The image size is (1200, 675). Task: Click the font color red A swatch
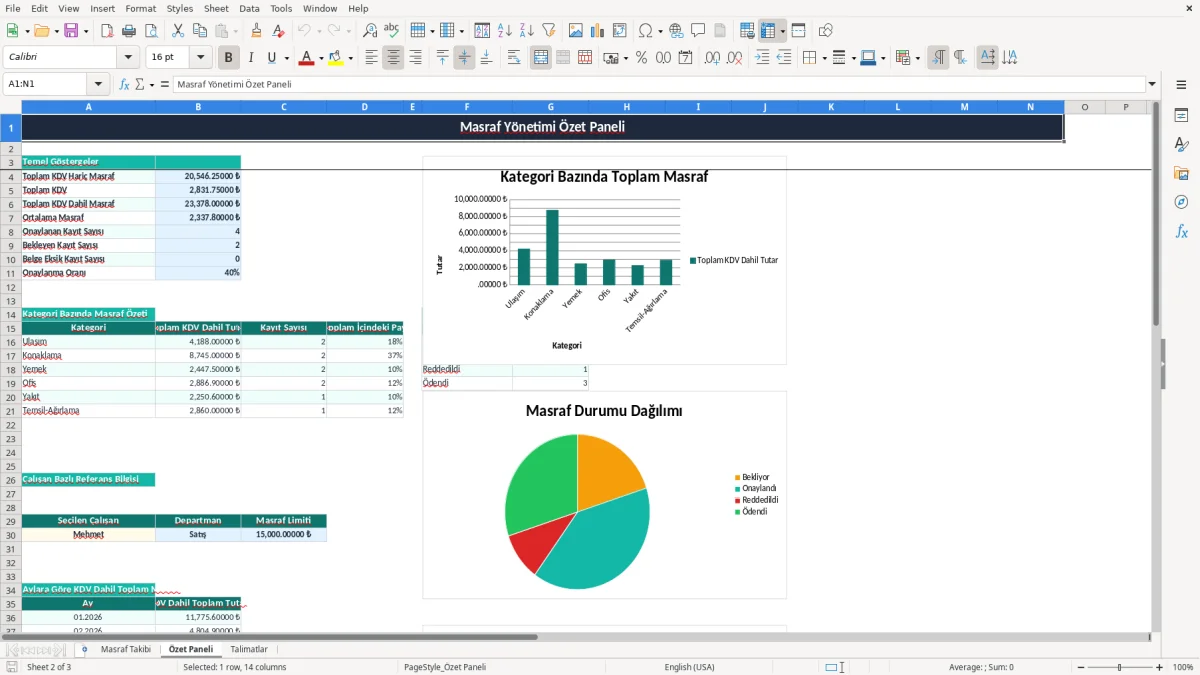point(306,58)
